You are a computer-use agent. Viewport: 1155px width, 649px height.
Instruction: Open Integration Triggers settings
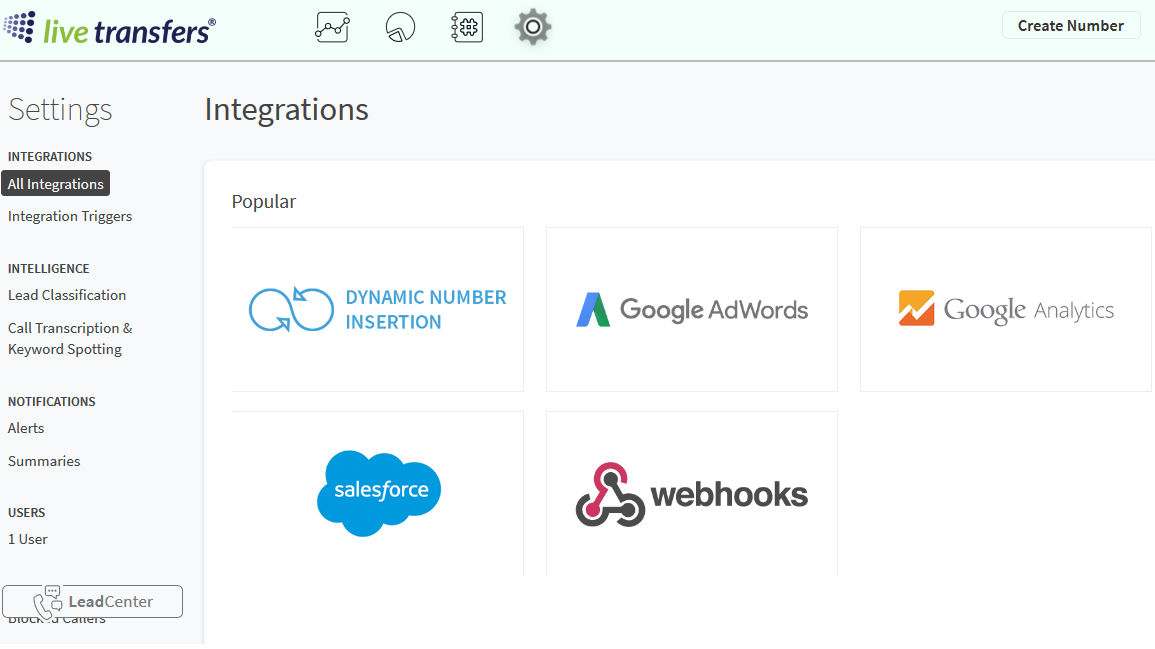[x=70, y=217]
